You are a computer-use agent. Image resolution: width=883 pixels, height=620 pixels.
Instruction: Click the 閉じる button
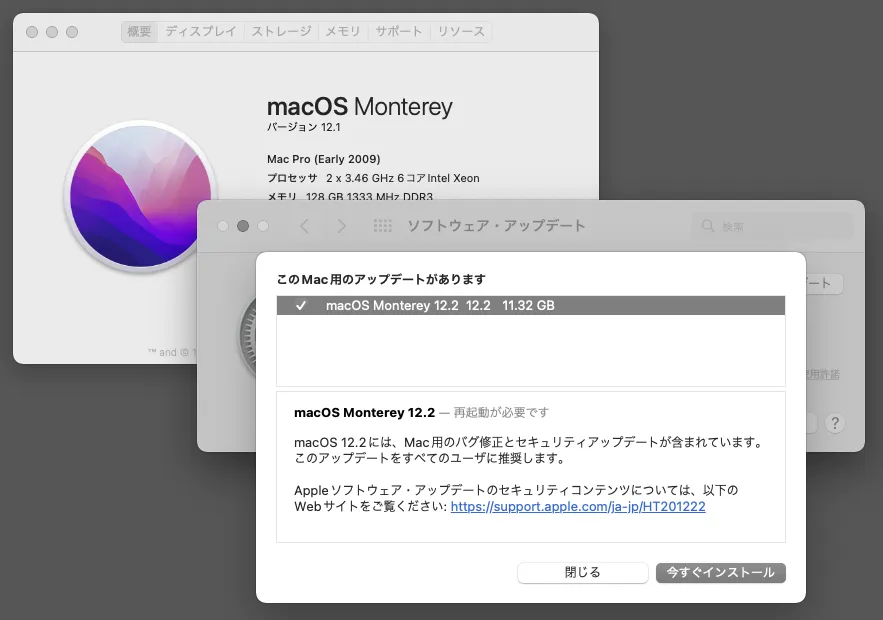tap(582, 573)
